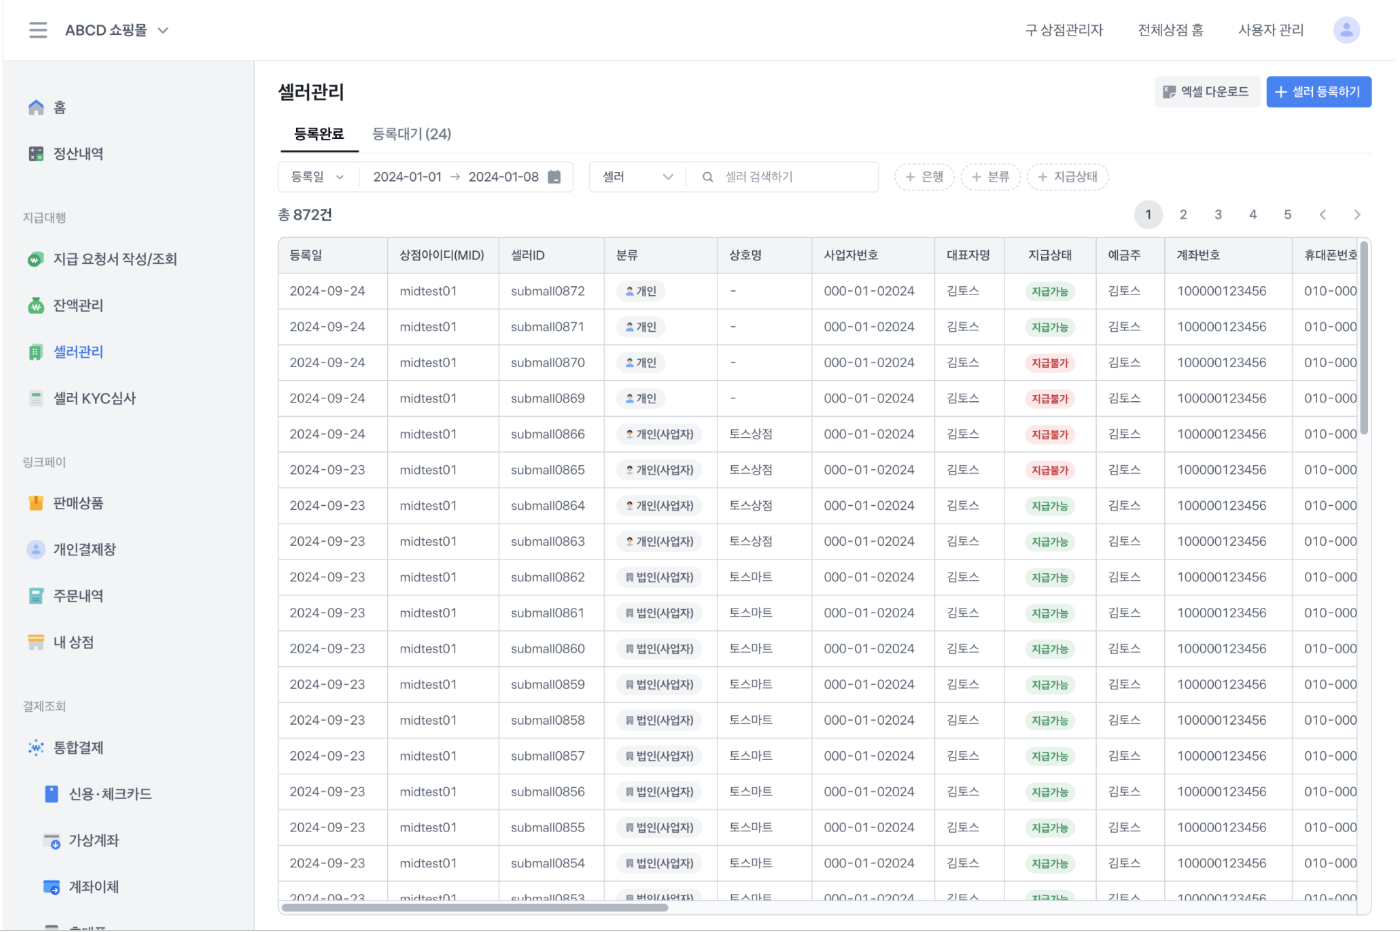Open the 셀러 search type dropdown

coord(637,177)
